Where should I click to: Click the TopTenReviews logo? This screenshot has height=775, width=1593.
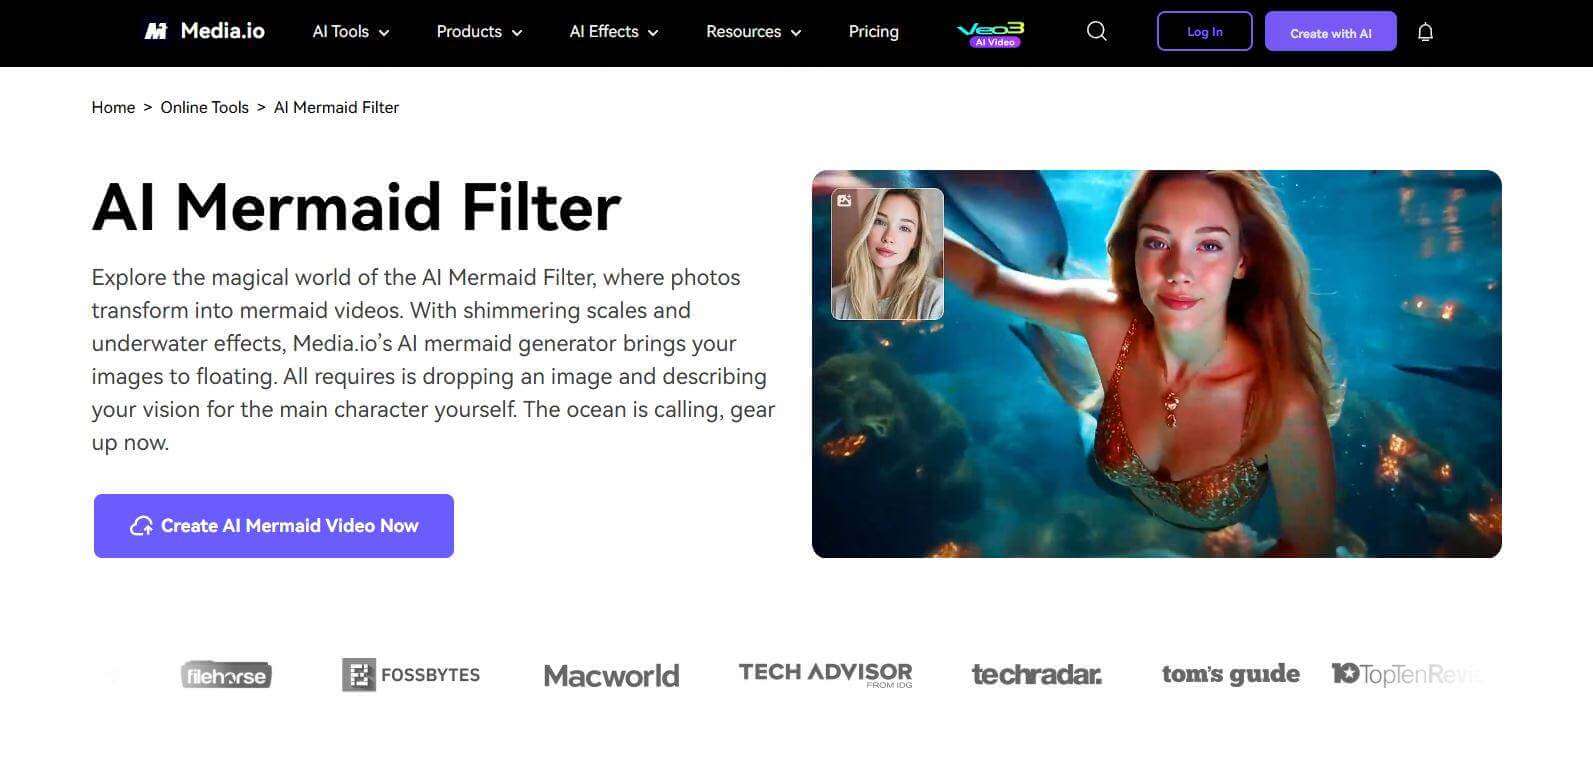tap(1407, 675)
